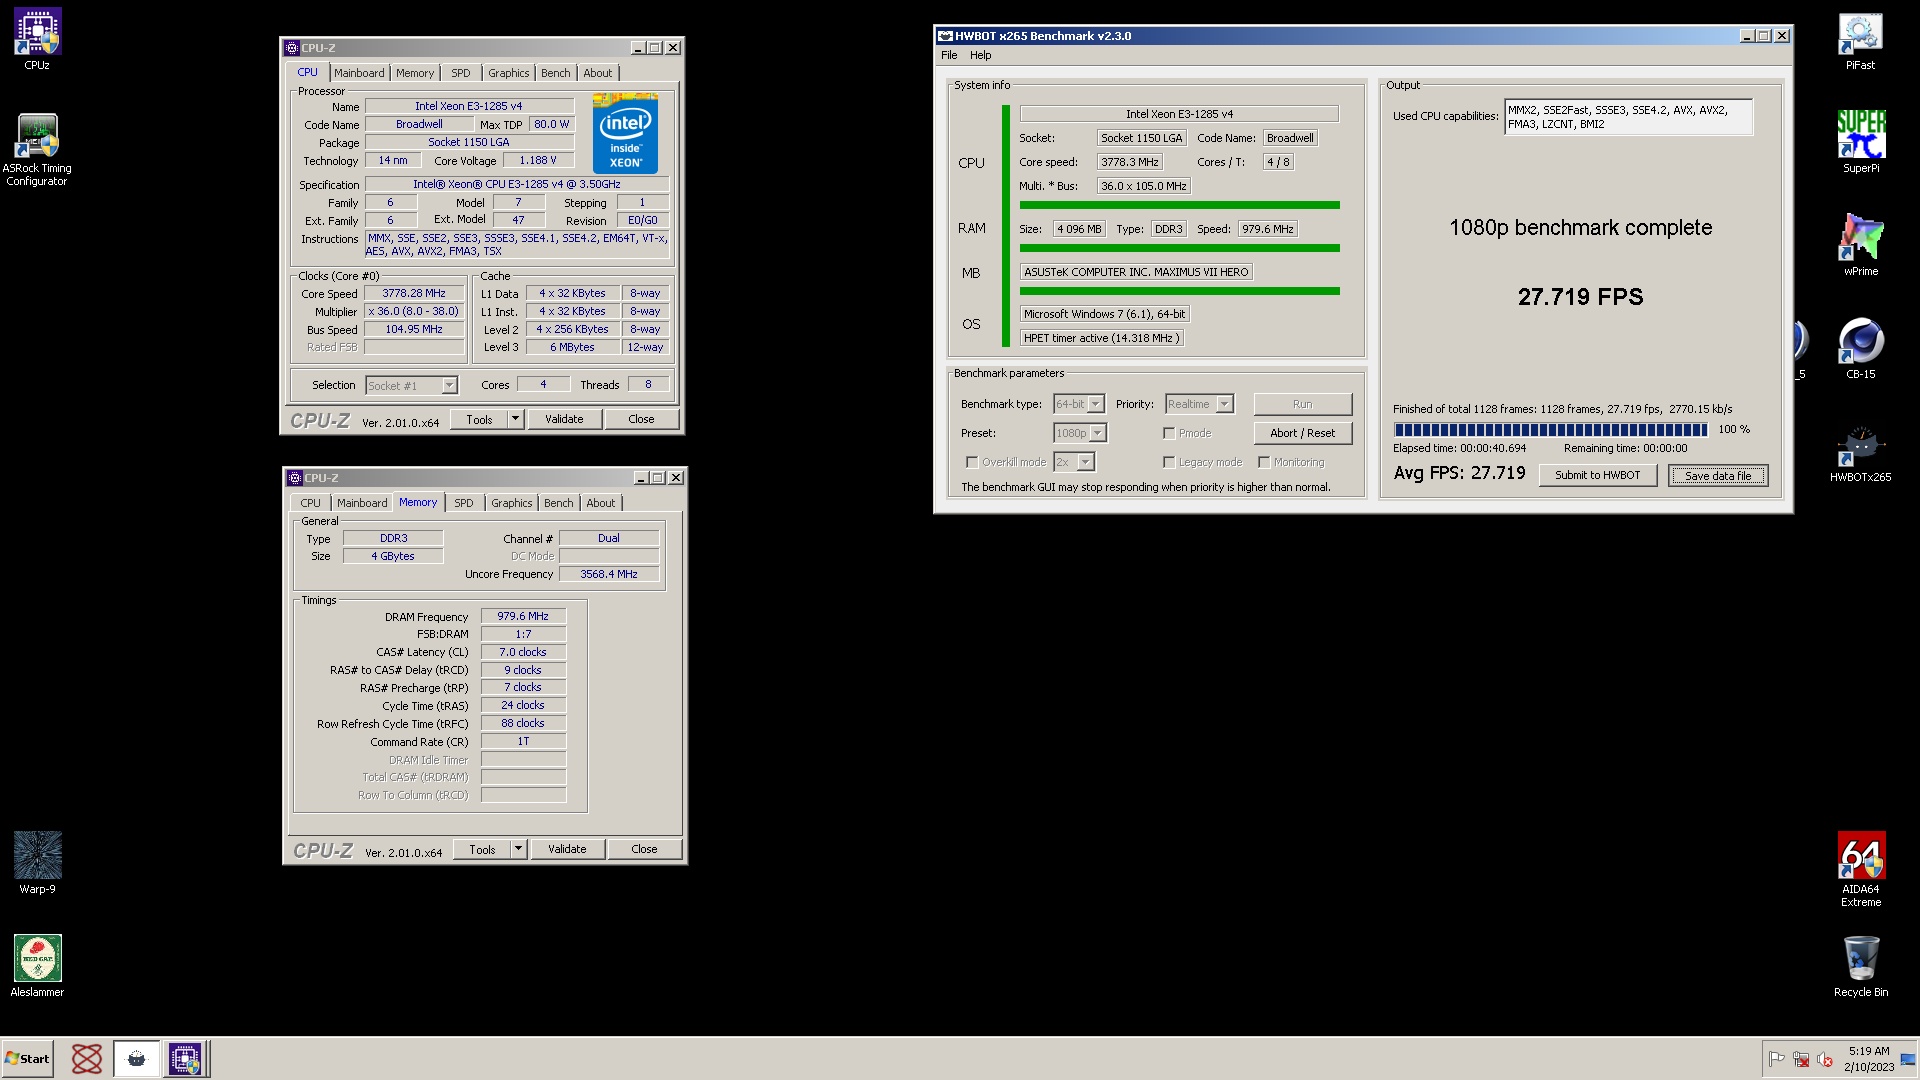Click the Intel Xeon logo in CPU-Z
This screenshot has width=1920, height=1080.
625,133
